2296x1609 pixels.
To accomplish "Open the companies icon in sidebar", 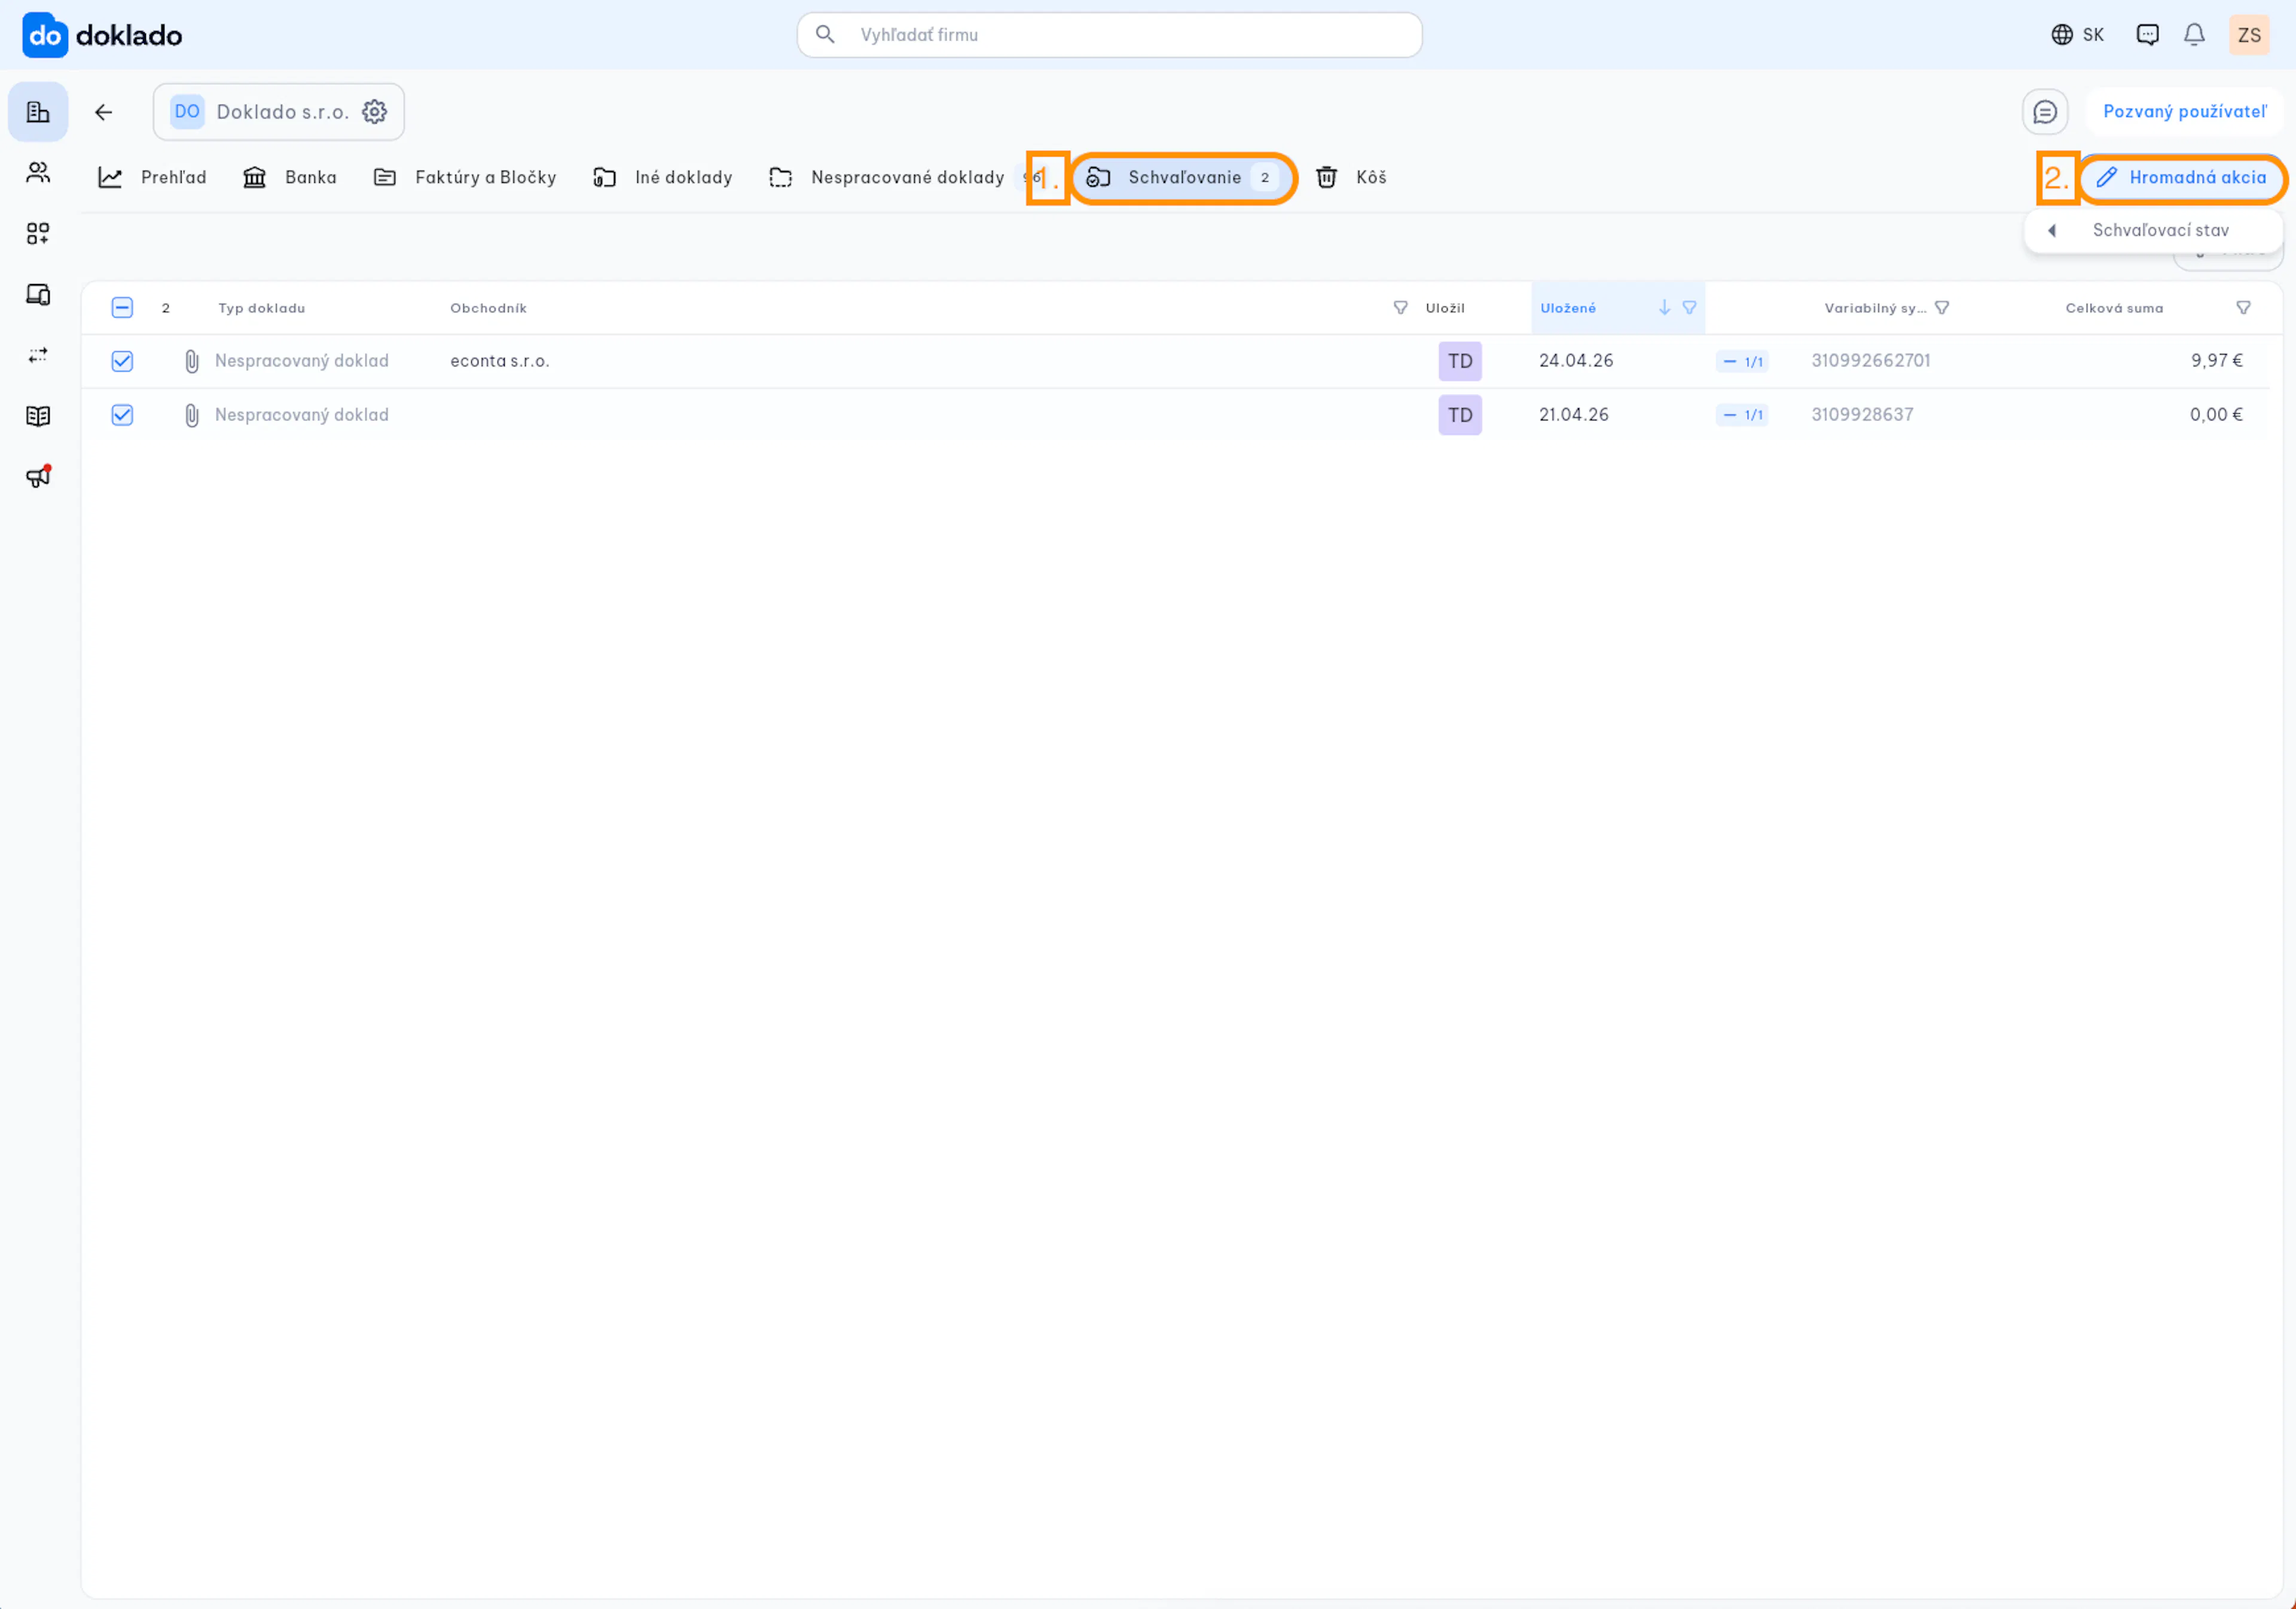I will pos(38,112).
